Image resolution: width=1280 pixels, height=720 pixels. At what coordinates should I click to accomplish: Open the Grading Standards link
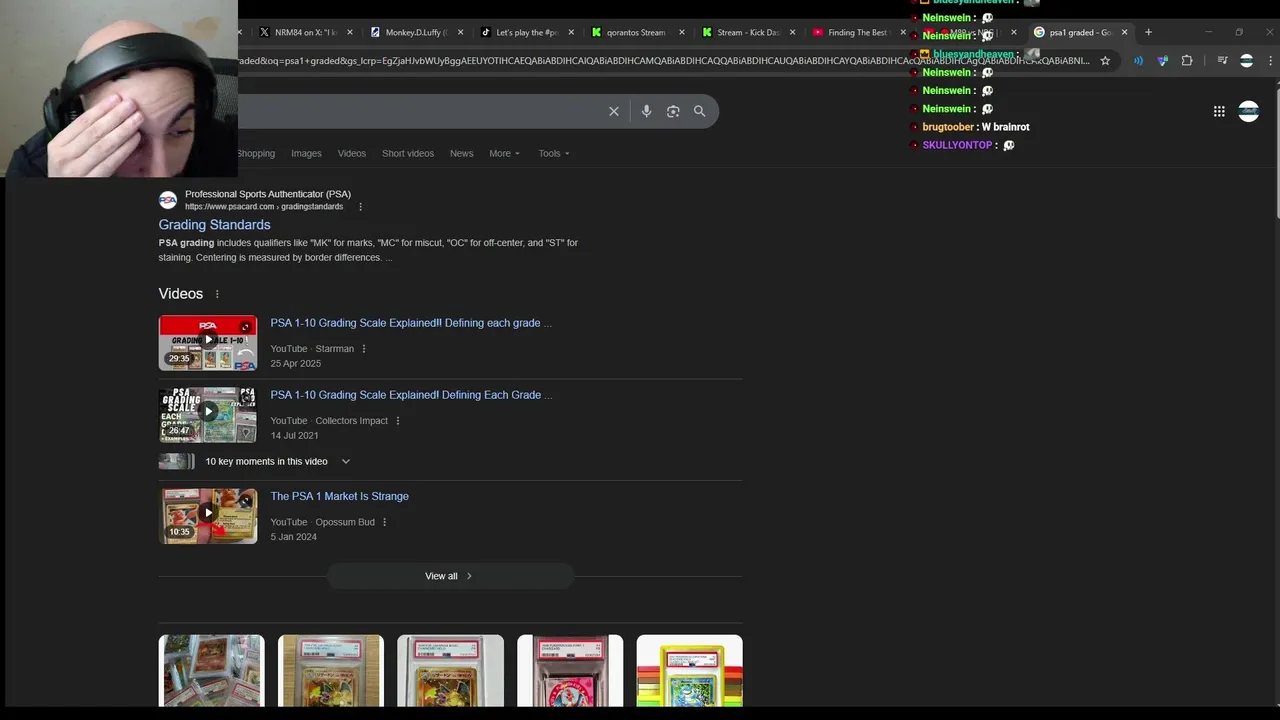tap(214, 225)
